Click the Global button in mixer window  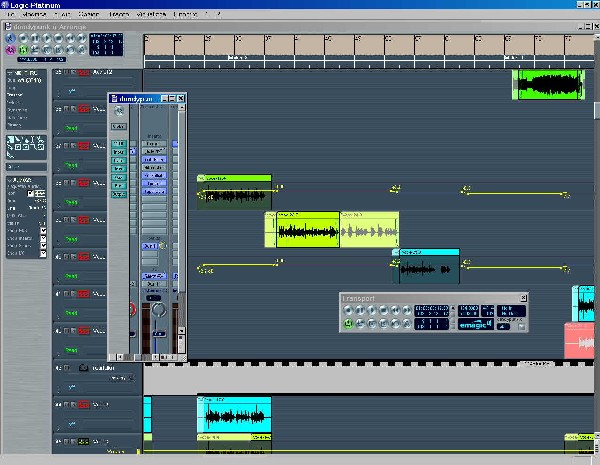(x=119, y=126)
